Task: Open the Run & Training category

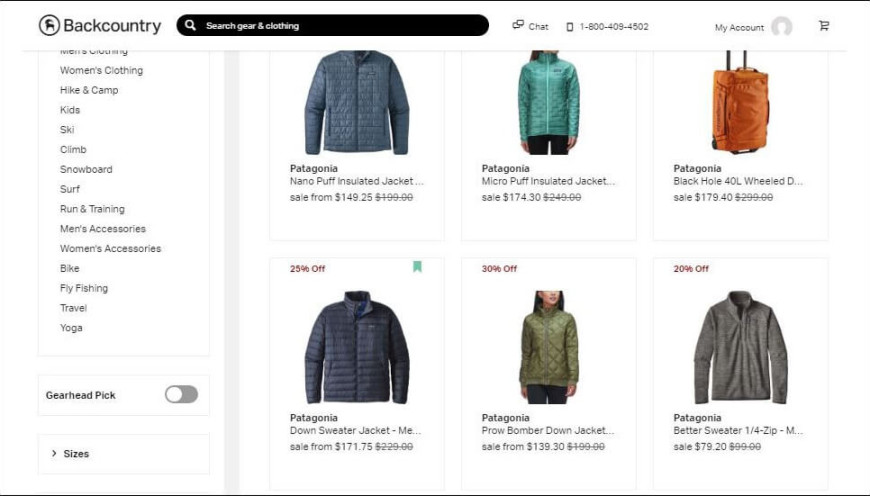Action: coord(92,209)
